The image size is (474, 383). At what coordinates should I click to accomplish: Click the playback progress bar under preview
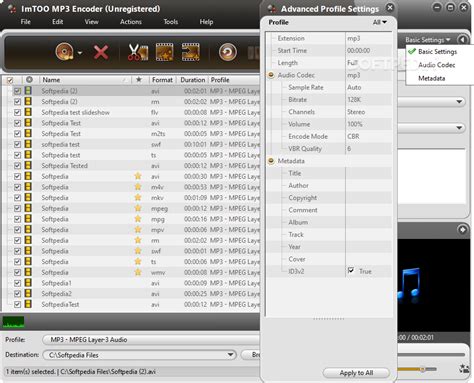[x=431, y=354]
